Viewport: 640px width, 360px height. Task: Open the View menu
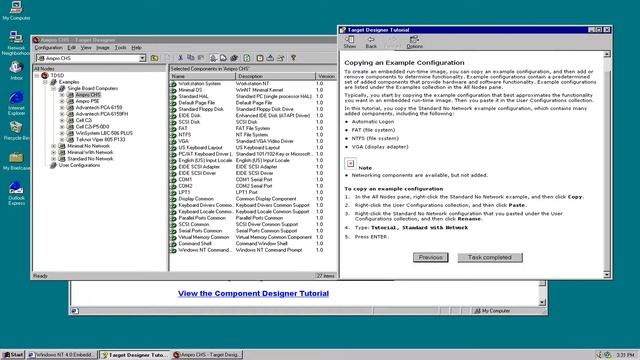tap(86, 48)
